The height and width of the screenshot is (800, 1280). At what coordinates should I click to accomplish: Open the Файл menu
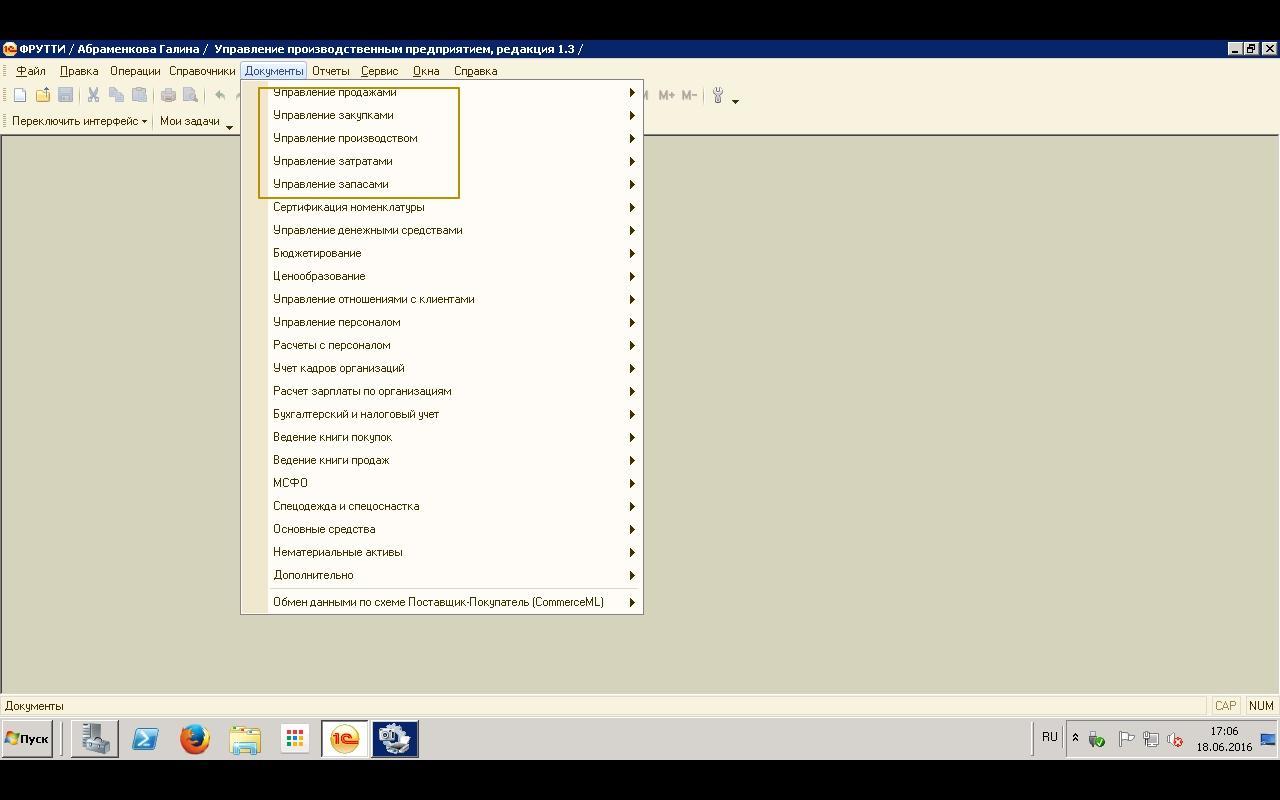[x=31, y=71]
